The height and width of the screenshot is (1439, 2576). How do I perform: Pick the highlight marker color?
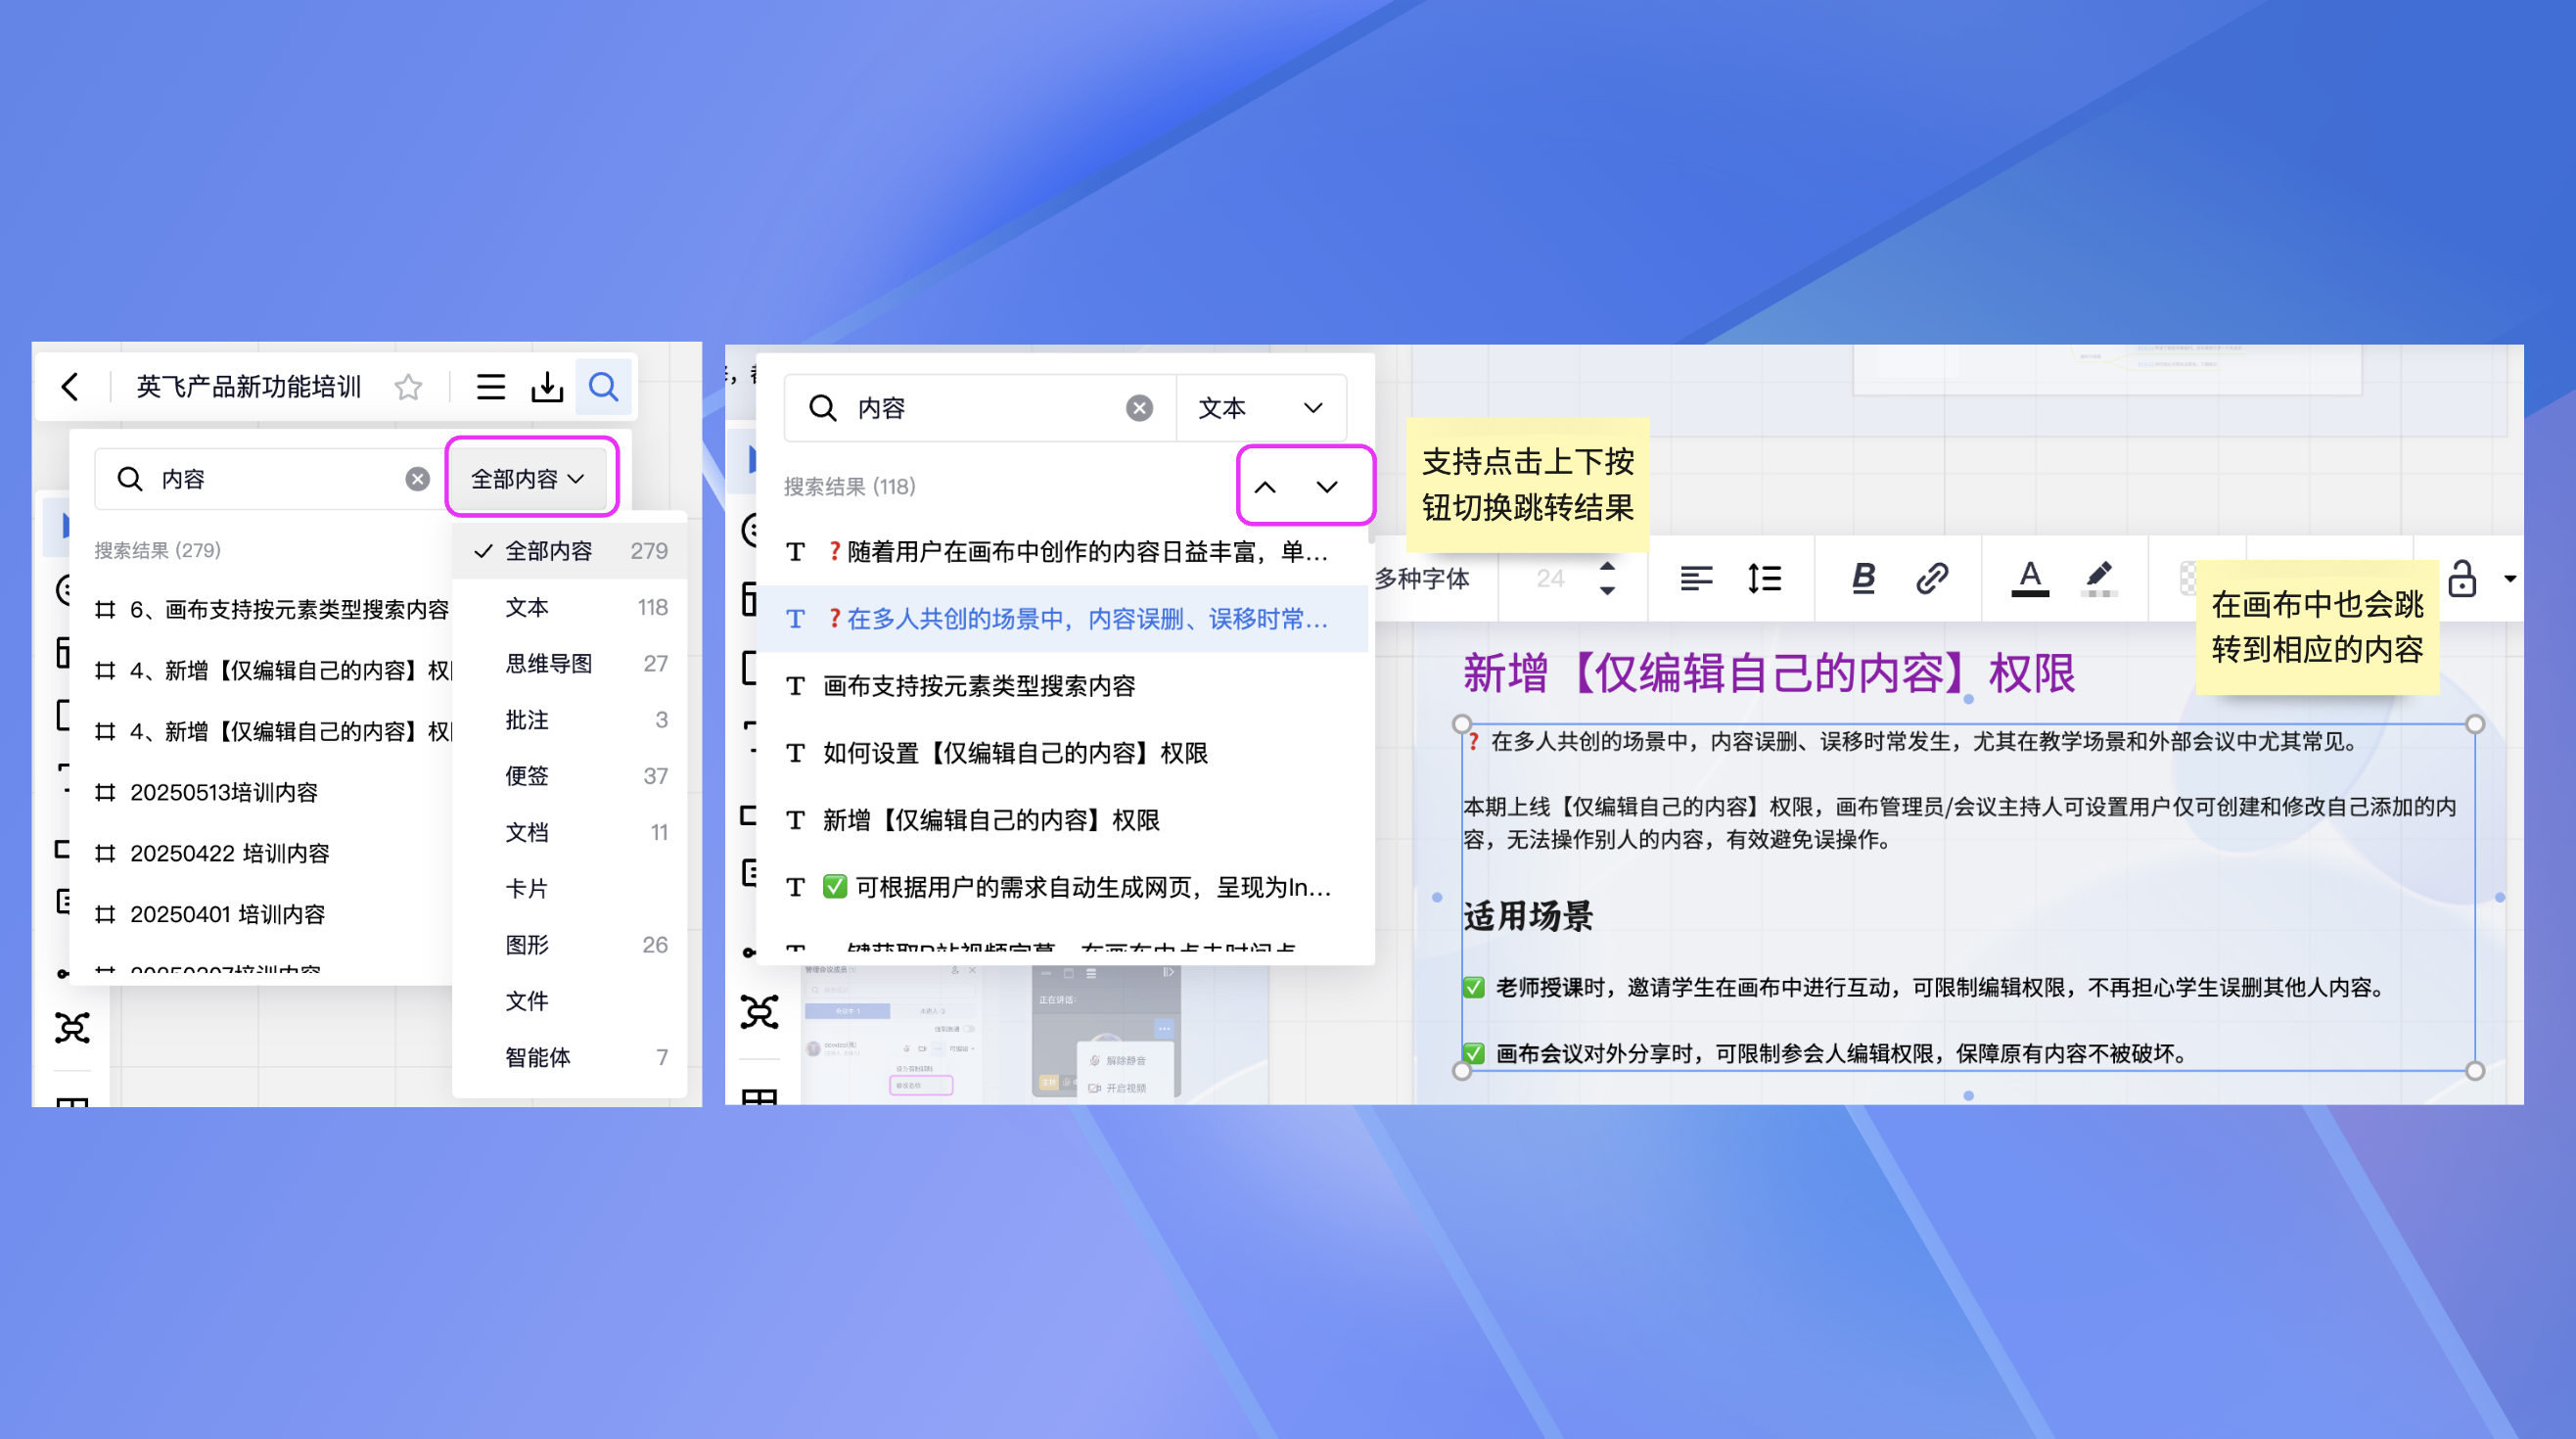pyautogui.click(x=2098, y=578)
